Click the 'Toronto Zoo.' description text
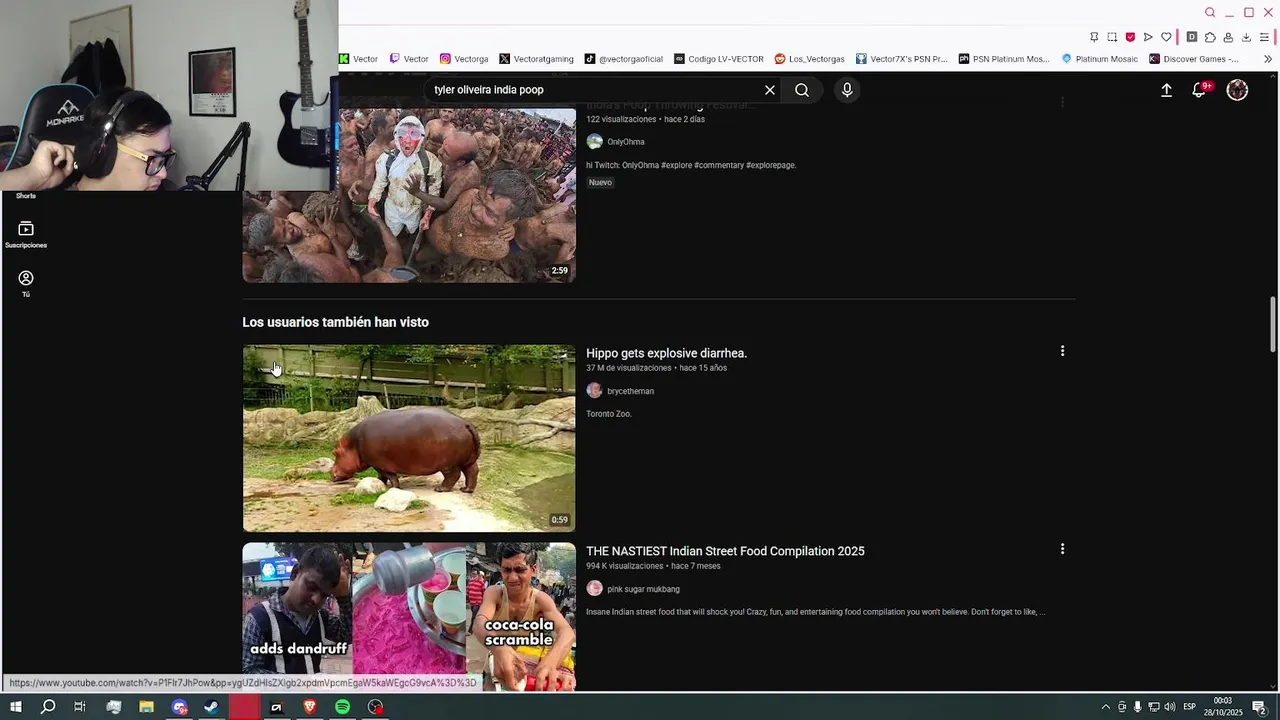 pos(609,414)
